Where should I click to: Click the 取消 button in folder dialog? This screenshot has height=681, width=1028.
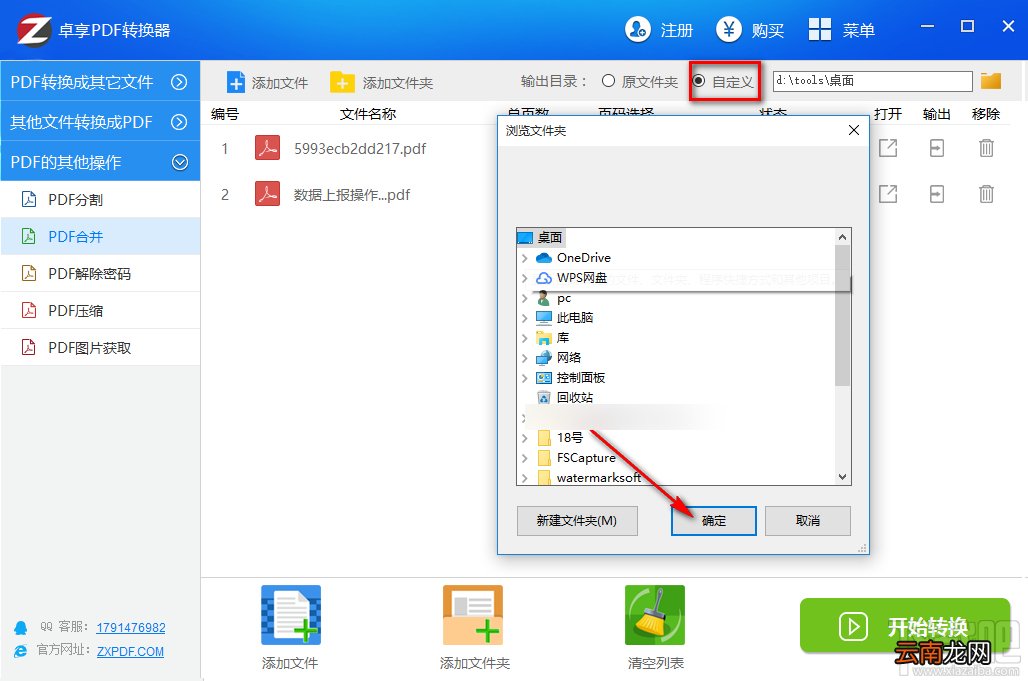(808, 520)
